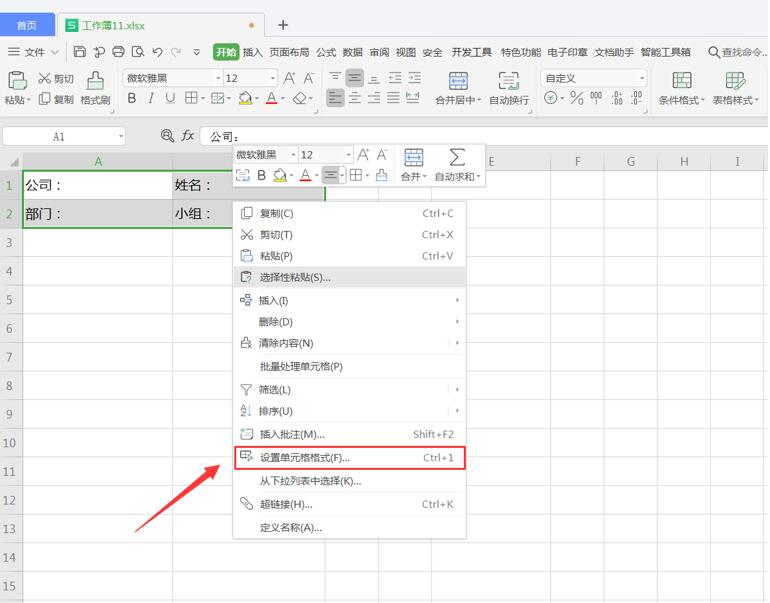
Task: Toggle ribbon middle vertical alignment
Action: click(355, 78)
